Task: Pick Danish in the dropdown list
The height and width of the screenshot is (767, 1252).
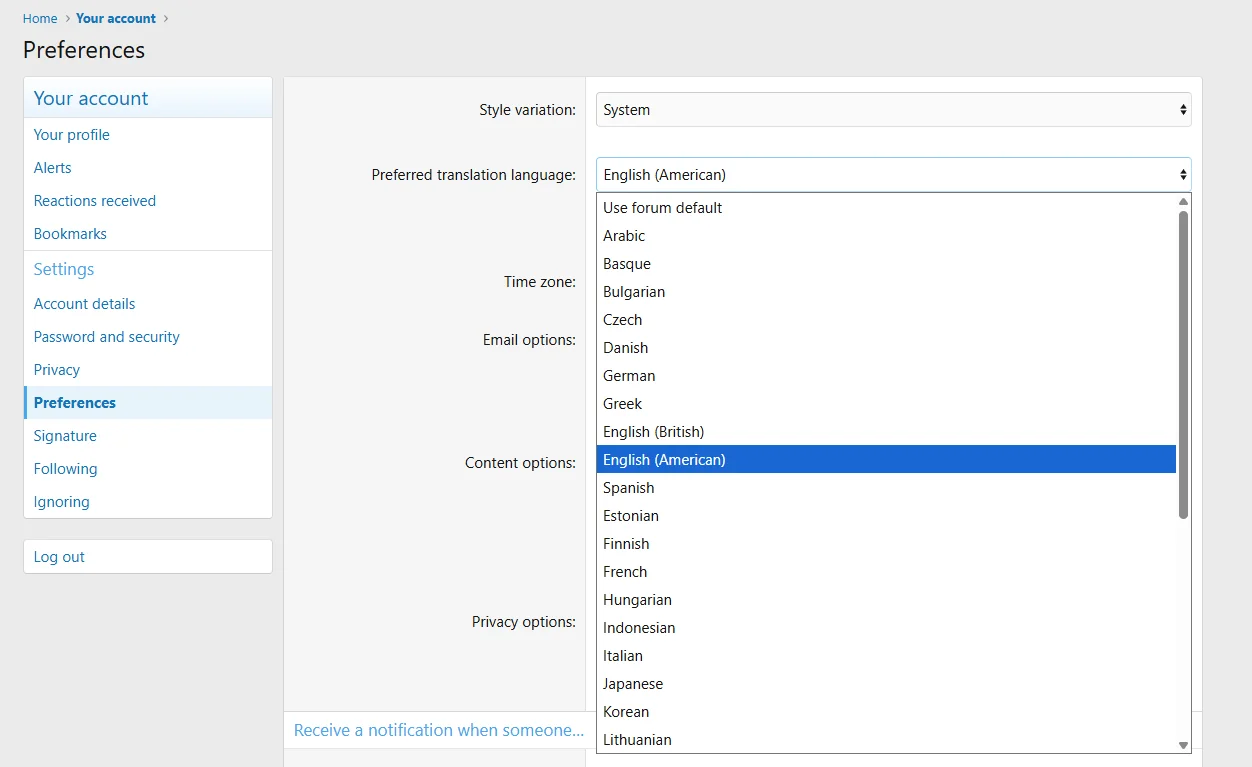Action: (886, 348)
